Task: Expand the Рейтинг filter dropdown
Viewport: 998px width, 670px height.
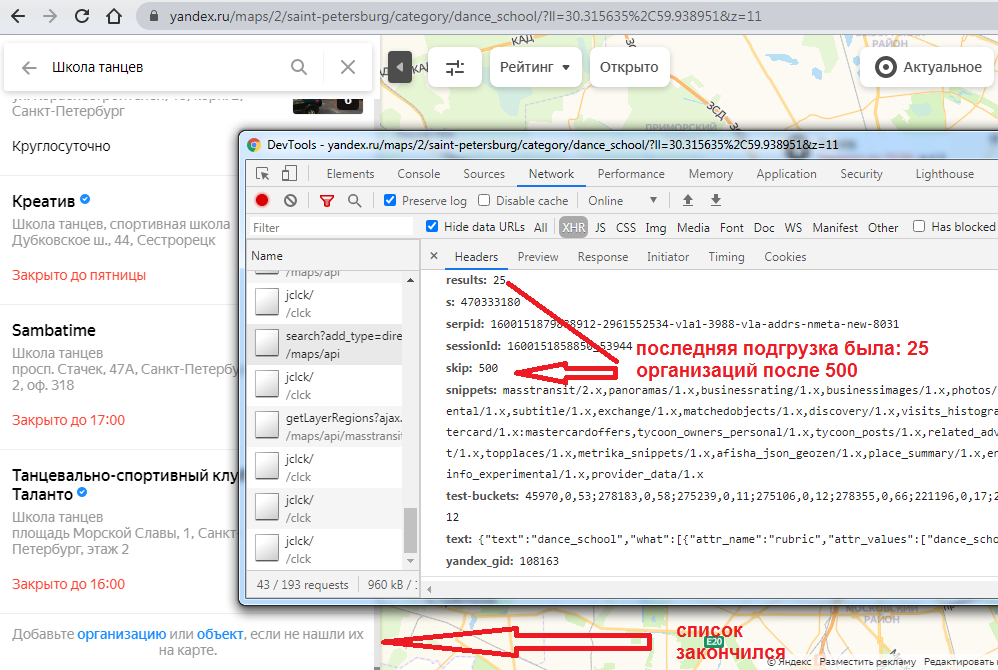Action: pos(535,68)
